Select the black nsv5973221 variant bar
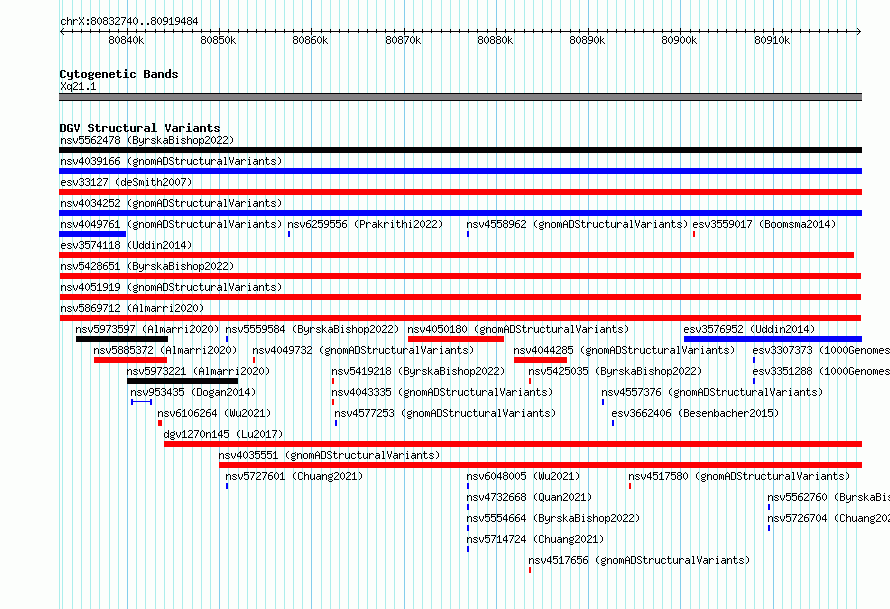890x609 pixels. coord(182,381)
